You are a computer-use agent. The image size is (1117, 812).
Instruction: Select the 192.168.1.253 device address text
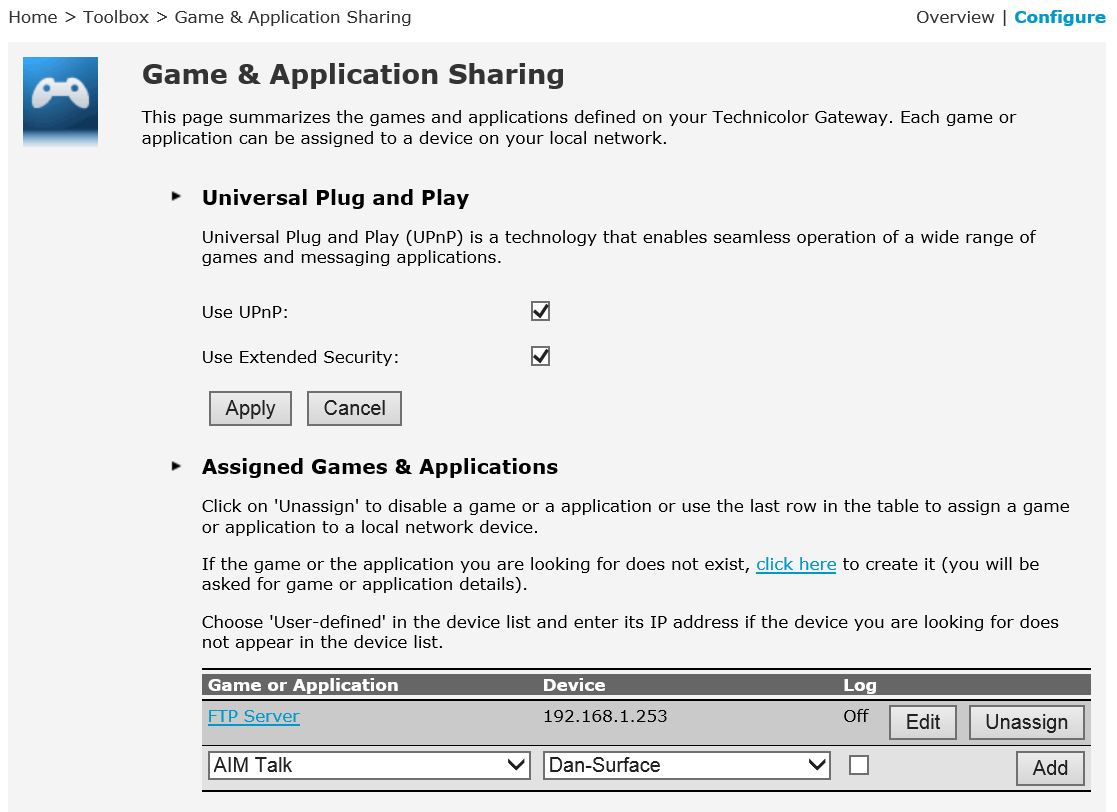[x=605, y=717]
